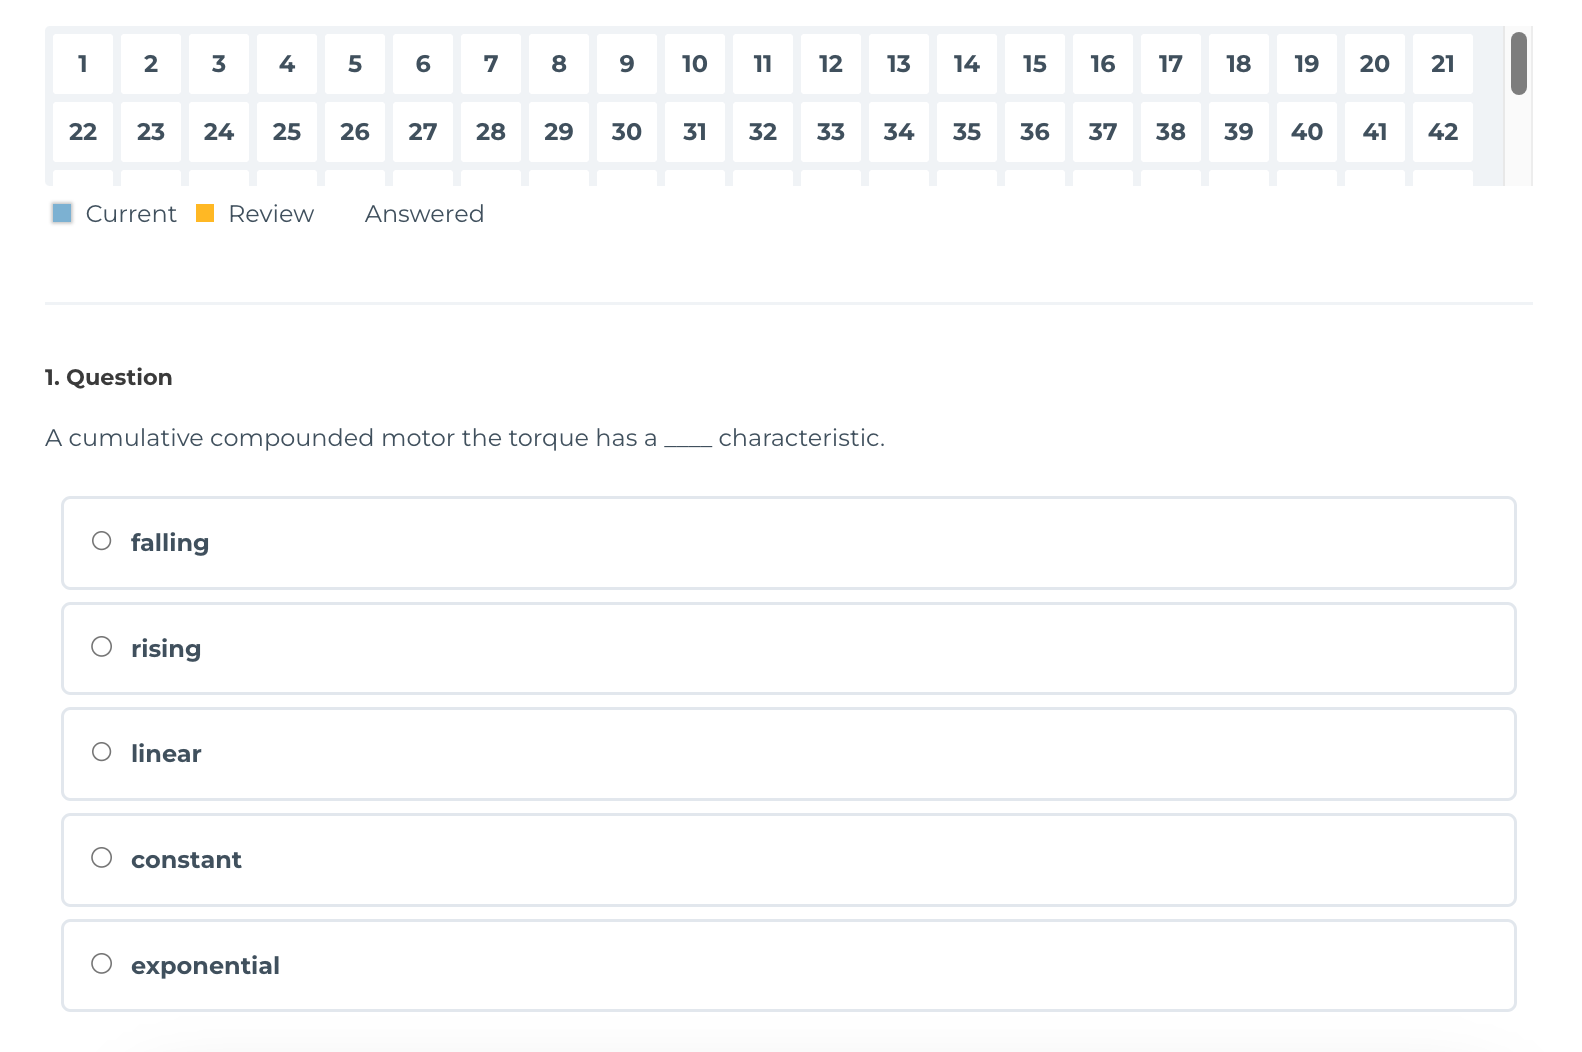1582x1052 pixels.
Task: Pick the 'linear' radio button
Action: [102, 752]
